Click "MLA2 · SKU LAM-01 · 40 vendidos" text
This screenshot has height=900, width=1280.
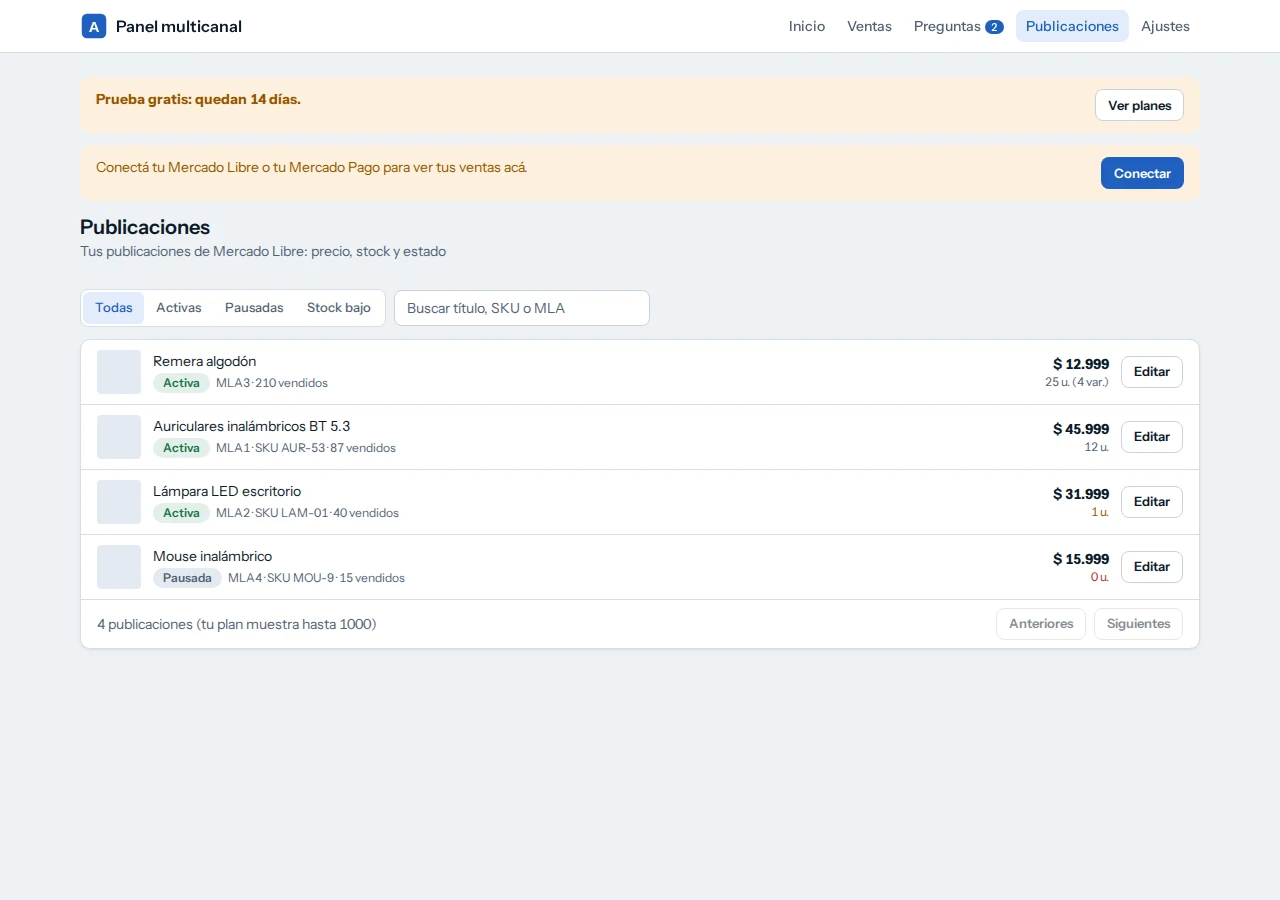click(x=307, y=513)
